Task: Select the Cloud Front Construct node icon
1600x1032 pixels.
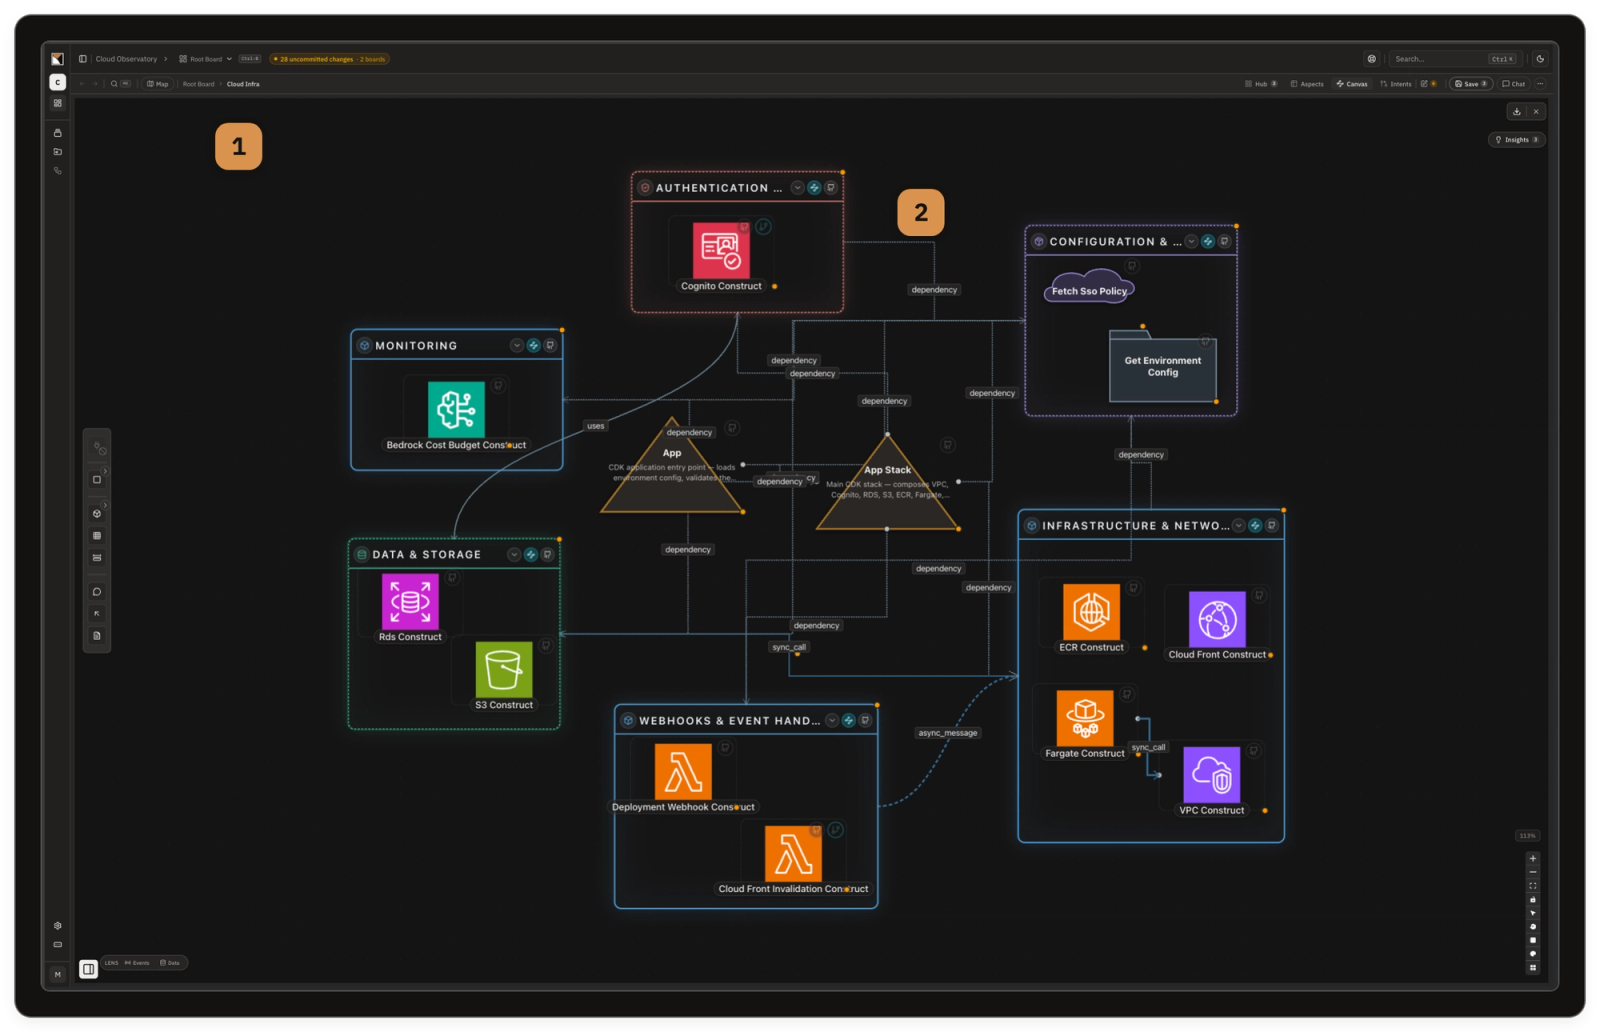Action: 1217,619
